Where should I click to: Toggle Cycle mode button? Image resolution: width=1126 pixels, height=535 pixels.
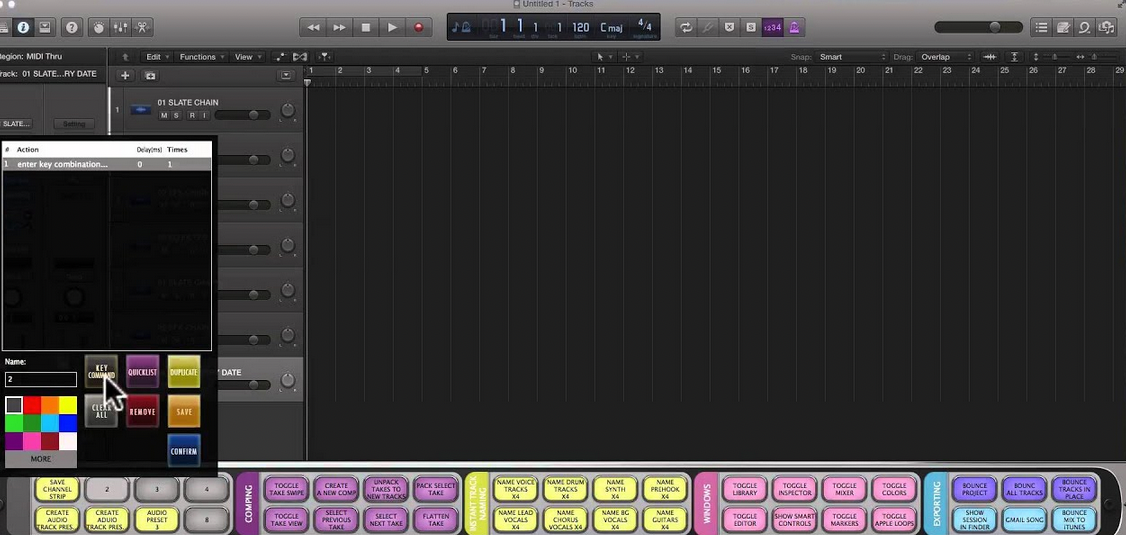[x=687, y=27]
